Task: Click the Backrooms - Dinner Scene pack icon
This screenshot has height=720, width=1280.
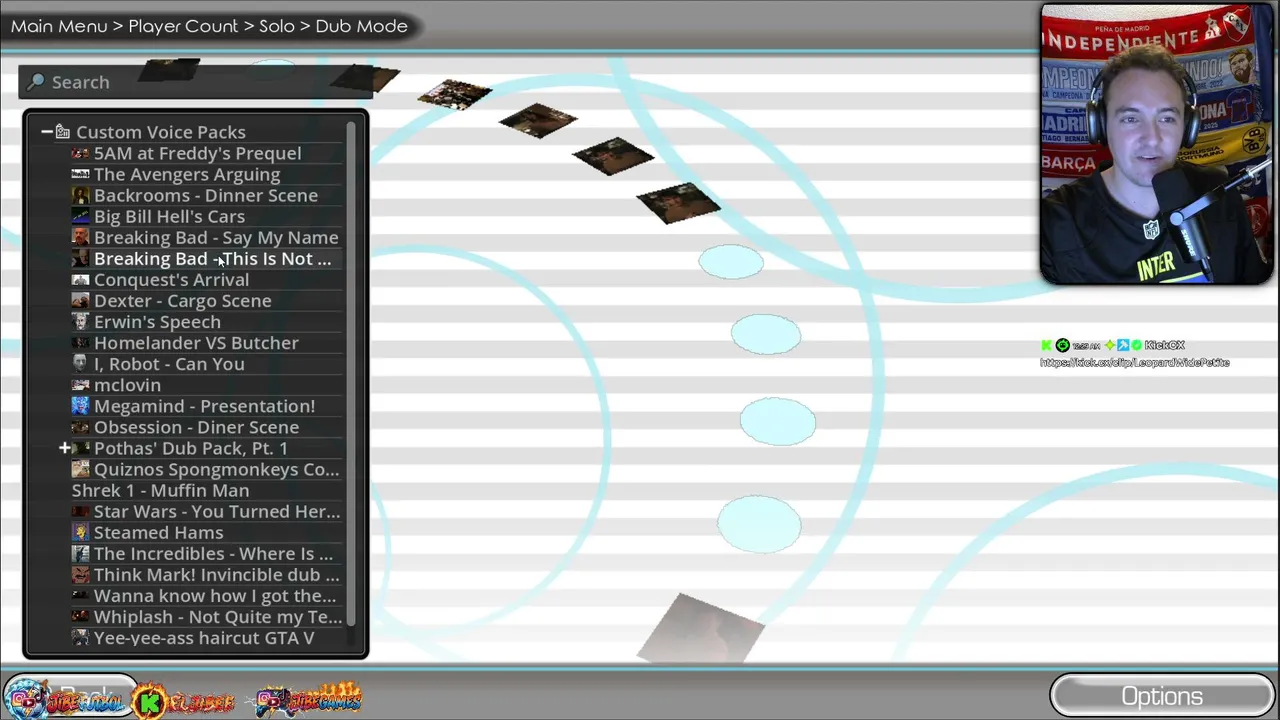Action: [80, 196]
